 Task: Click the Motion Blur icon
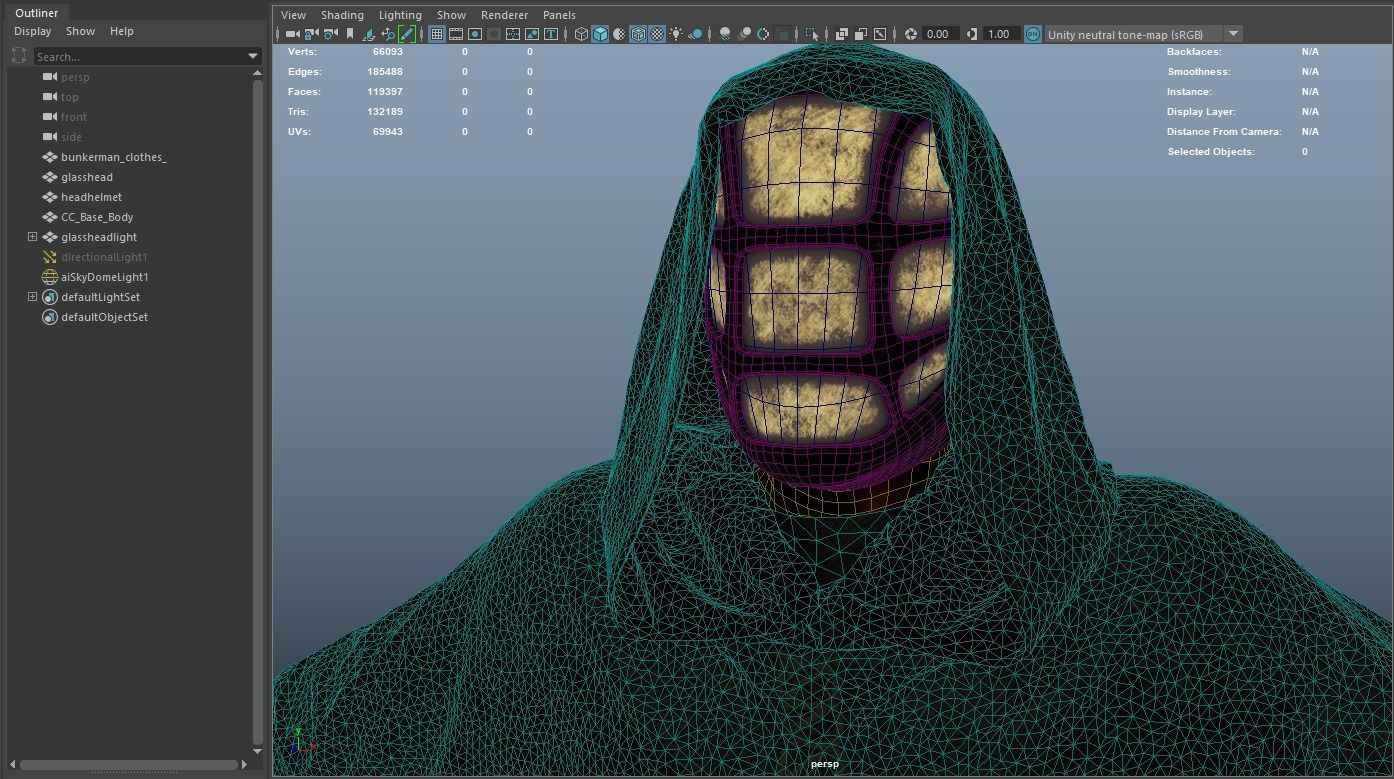744,34
